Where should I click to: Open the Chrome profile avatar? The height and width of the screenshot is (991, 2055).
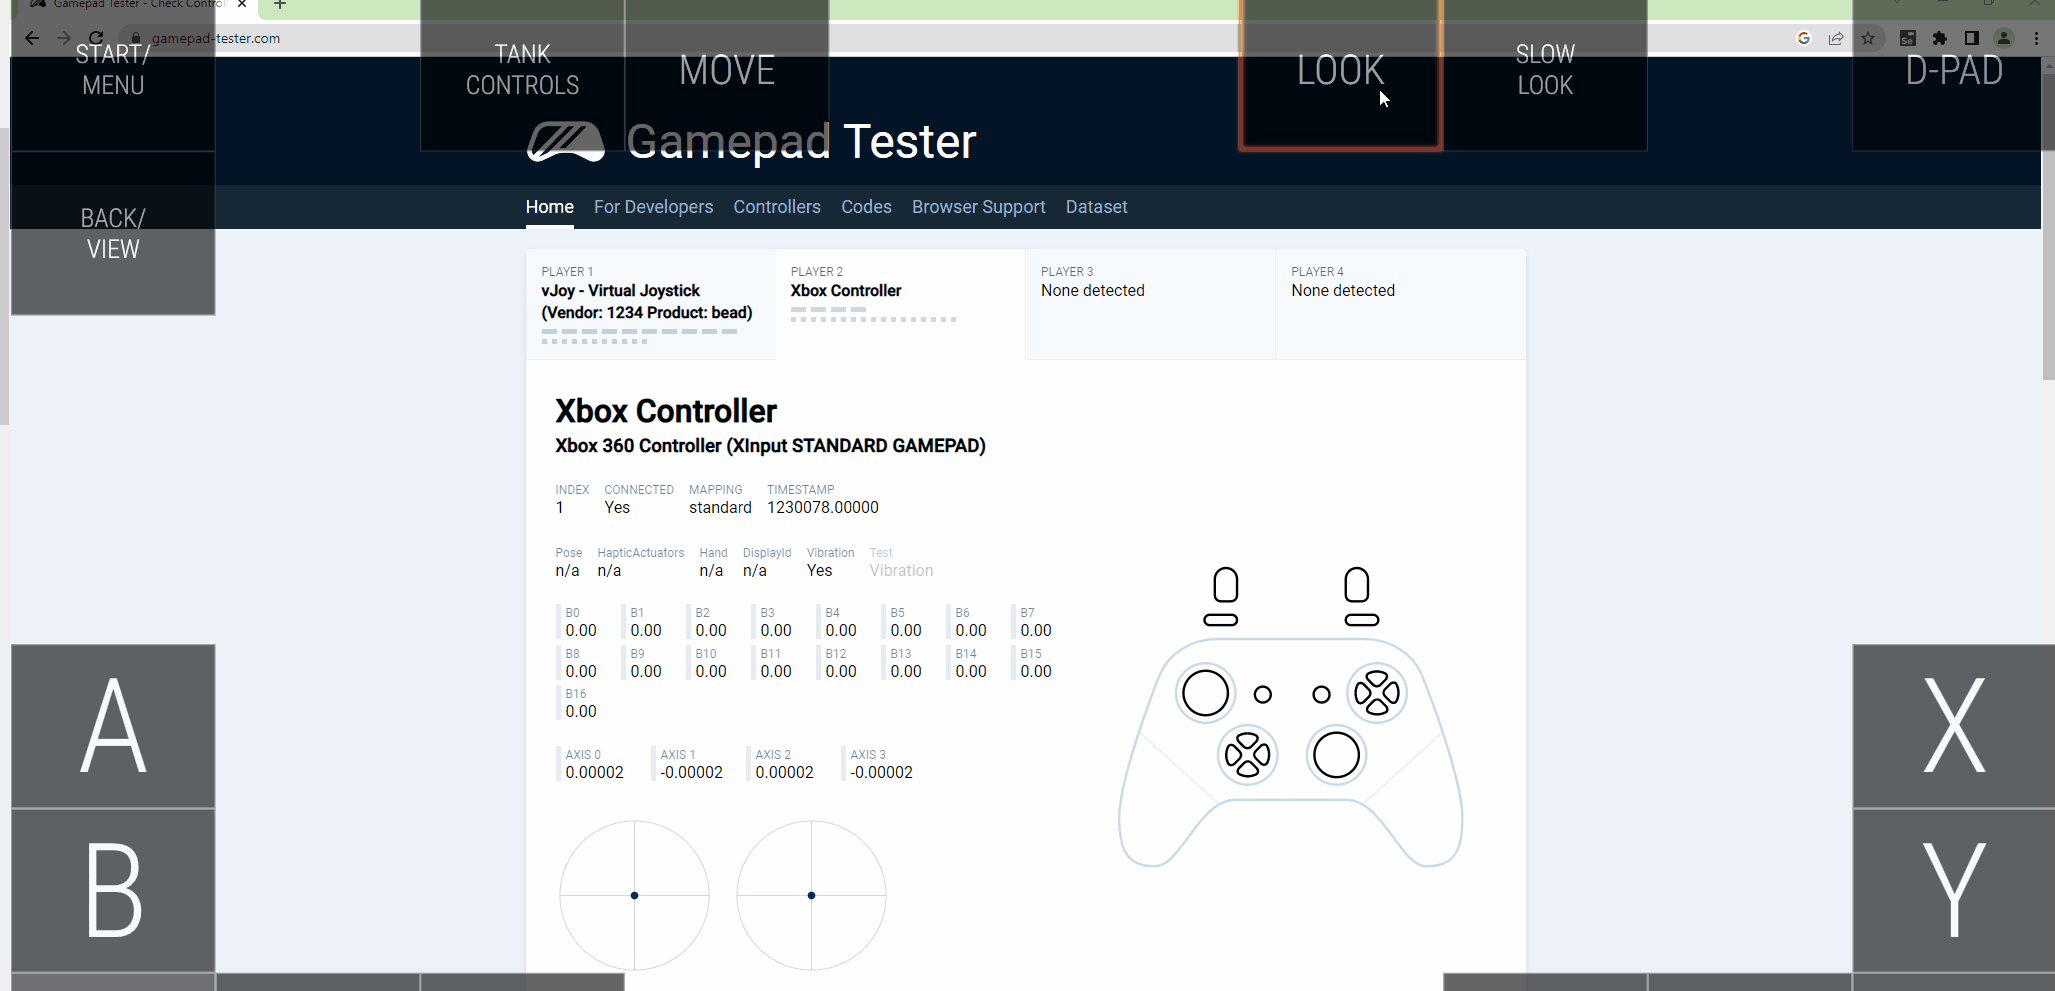2004,38
